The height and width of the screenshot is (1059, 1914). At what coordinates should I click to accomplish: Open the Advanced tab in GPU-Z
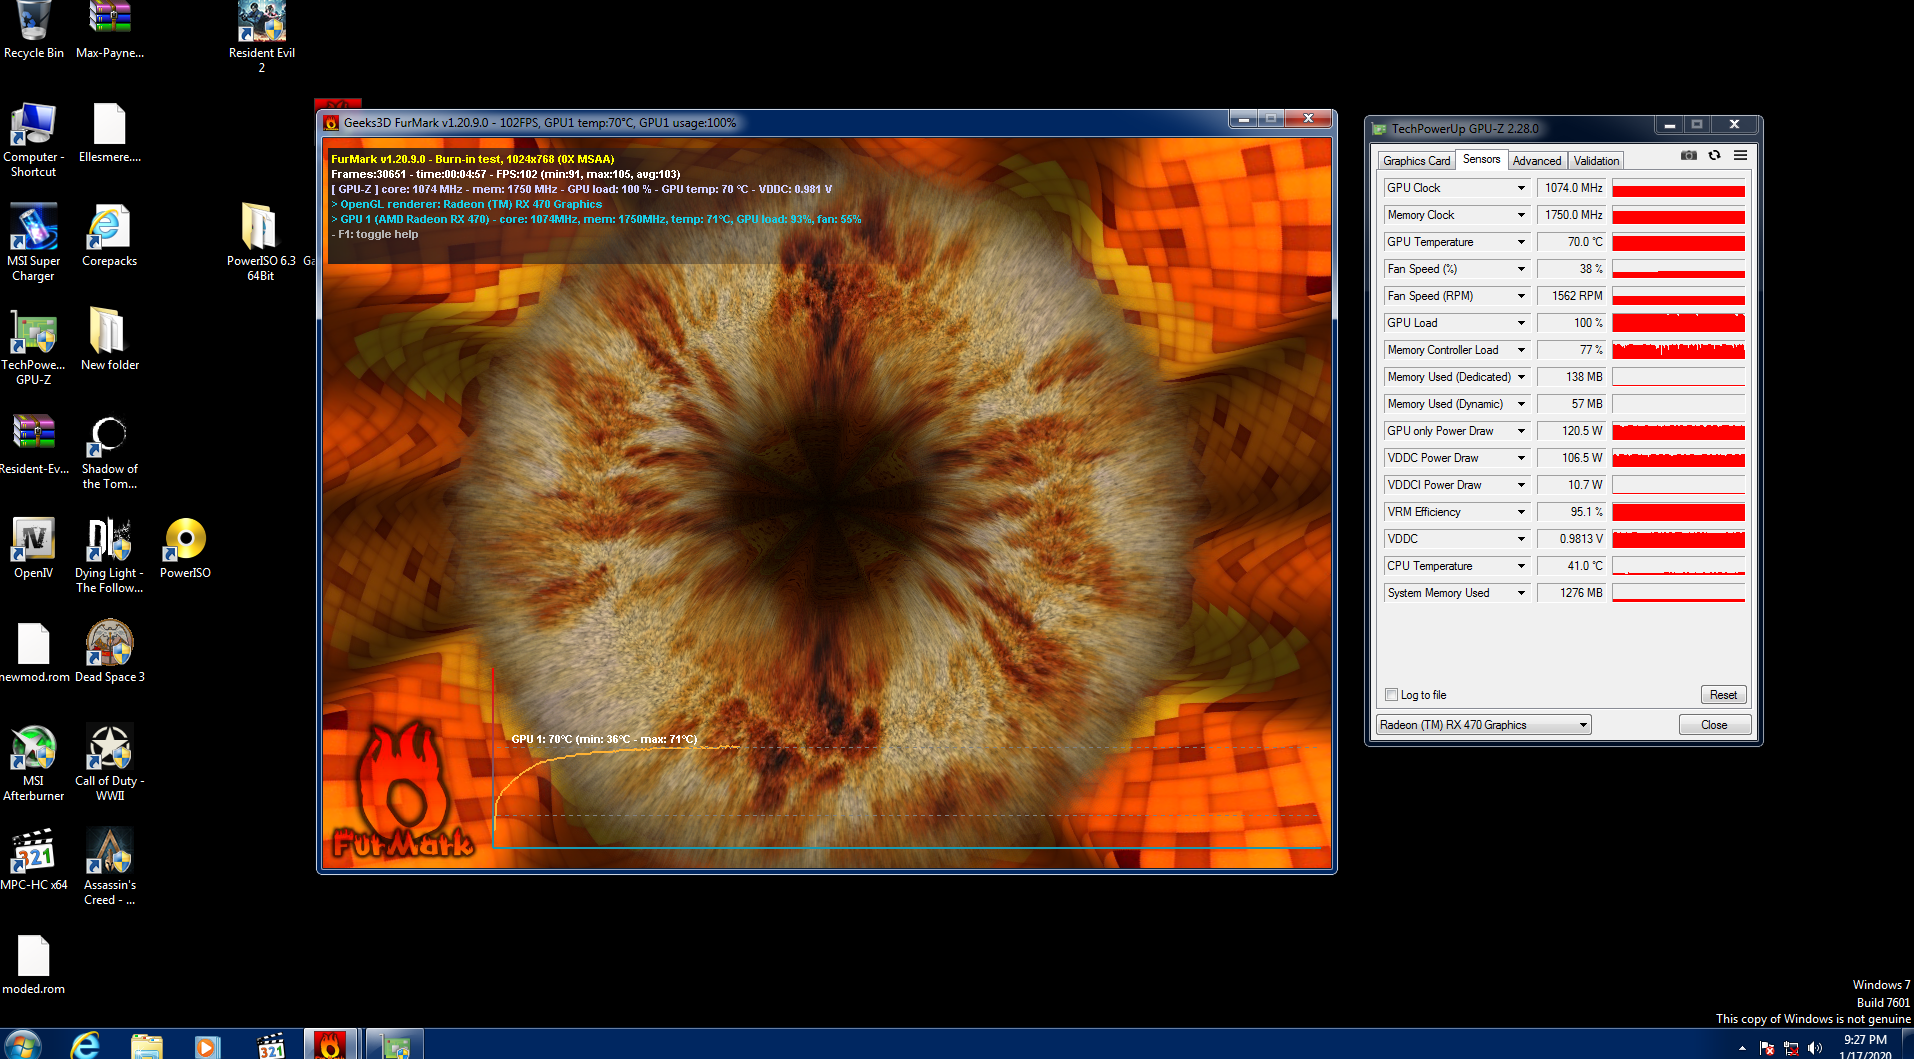(1537, 161)
